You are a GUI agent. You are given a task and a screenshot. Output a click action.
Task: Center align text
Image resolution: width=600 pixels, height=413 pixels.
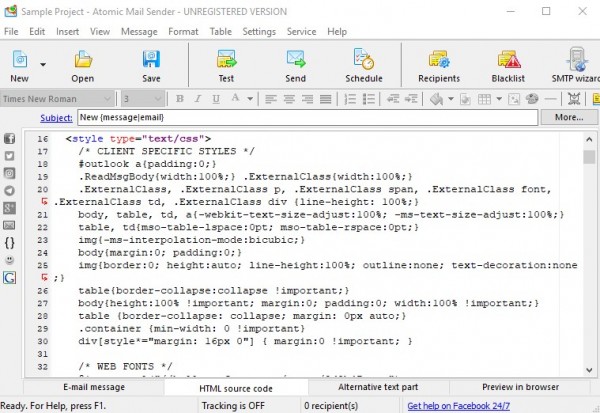coord(289,99)
